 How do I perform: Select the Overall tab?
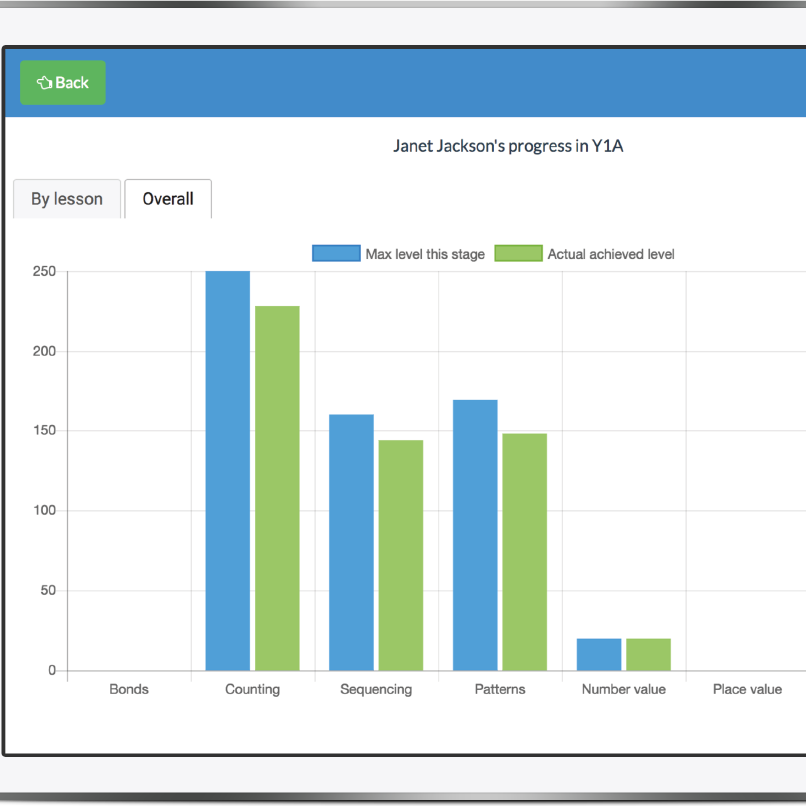(x=168, y=199)
